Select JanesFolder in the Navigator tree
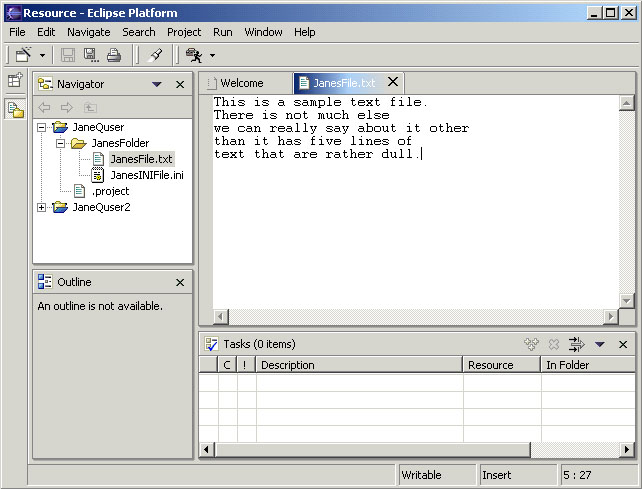 click(120, 143)
